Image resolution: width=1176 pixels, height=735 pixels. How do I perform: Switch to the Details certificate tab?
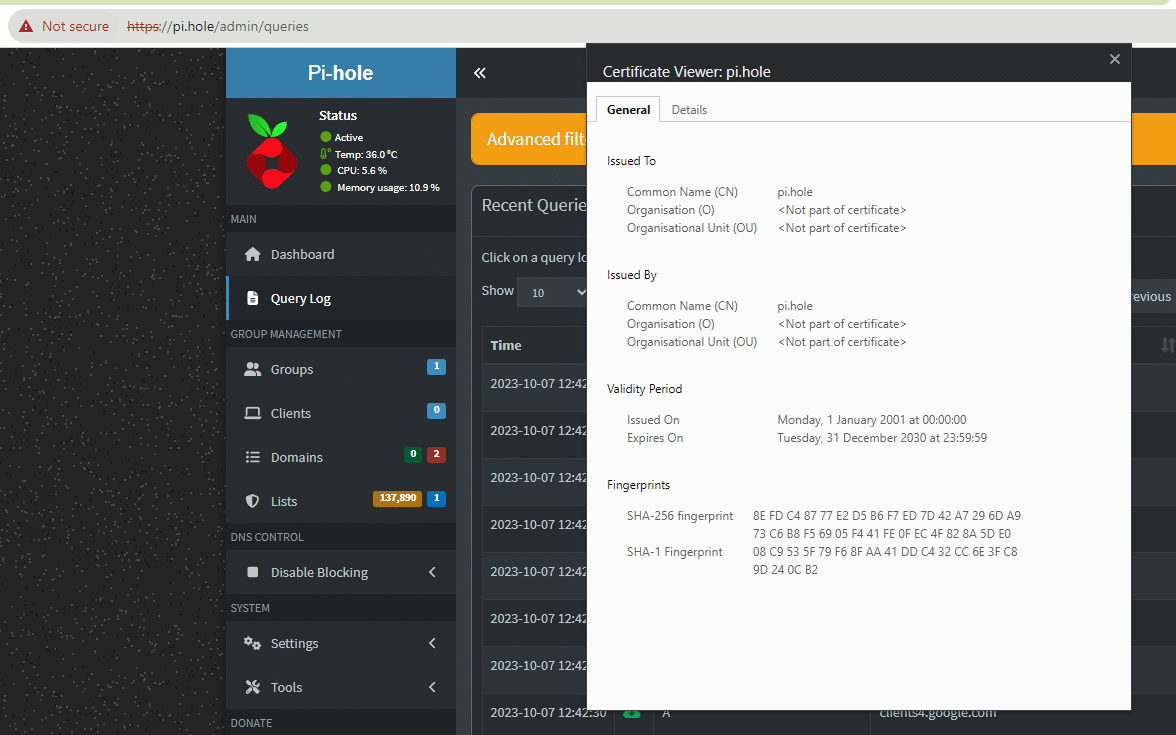[x=689, y=110]
